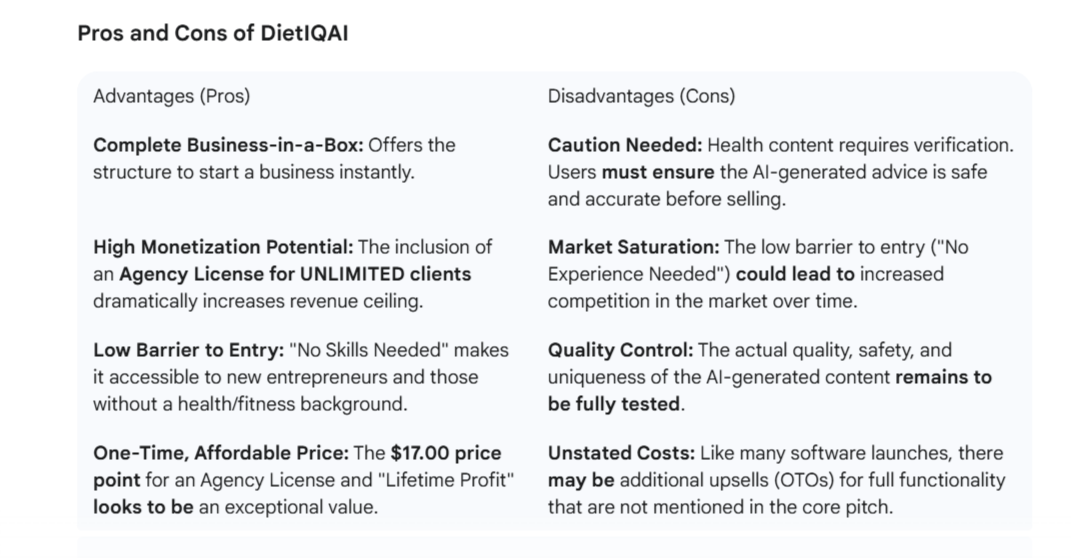Click the bold 'could lead to' phrase
The height and width of the screenshot is (558, 1071).
click(795, 274)
